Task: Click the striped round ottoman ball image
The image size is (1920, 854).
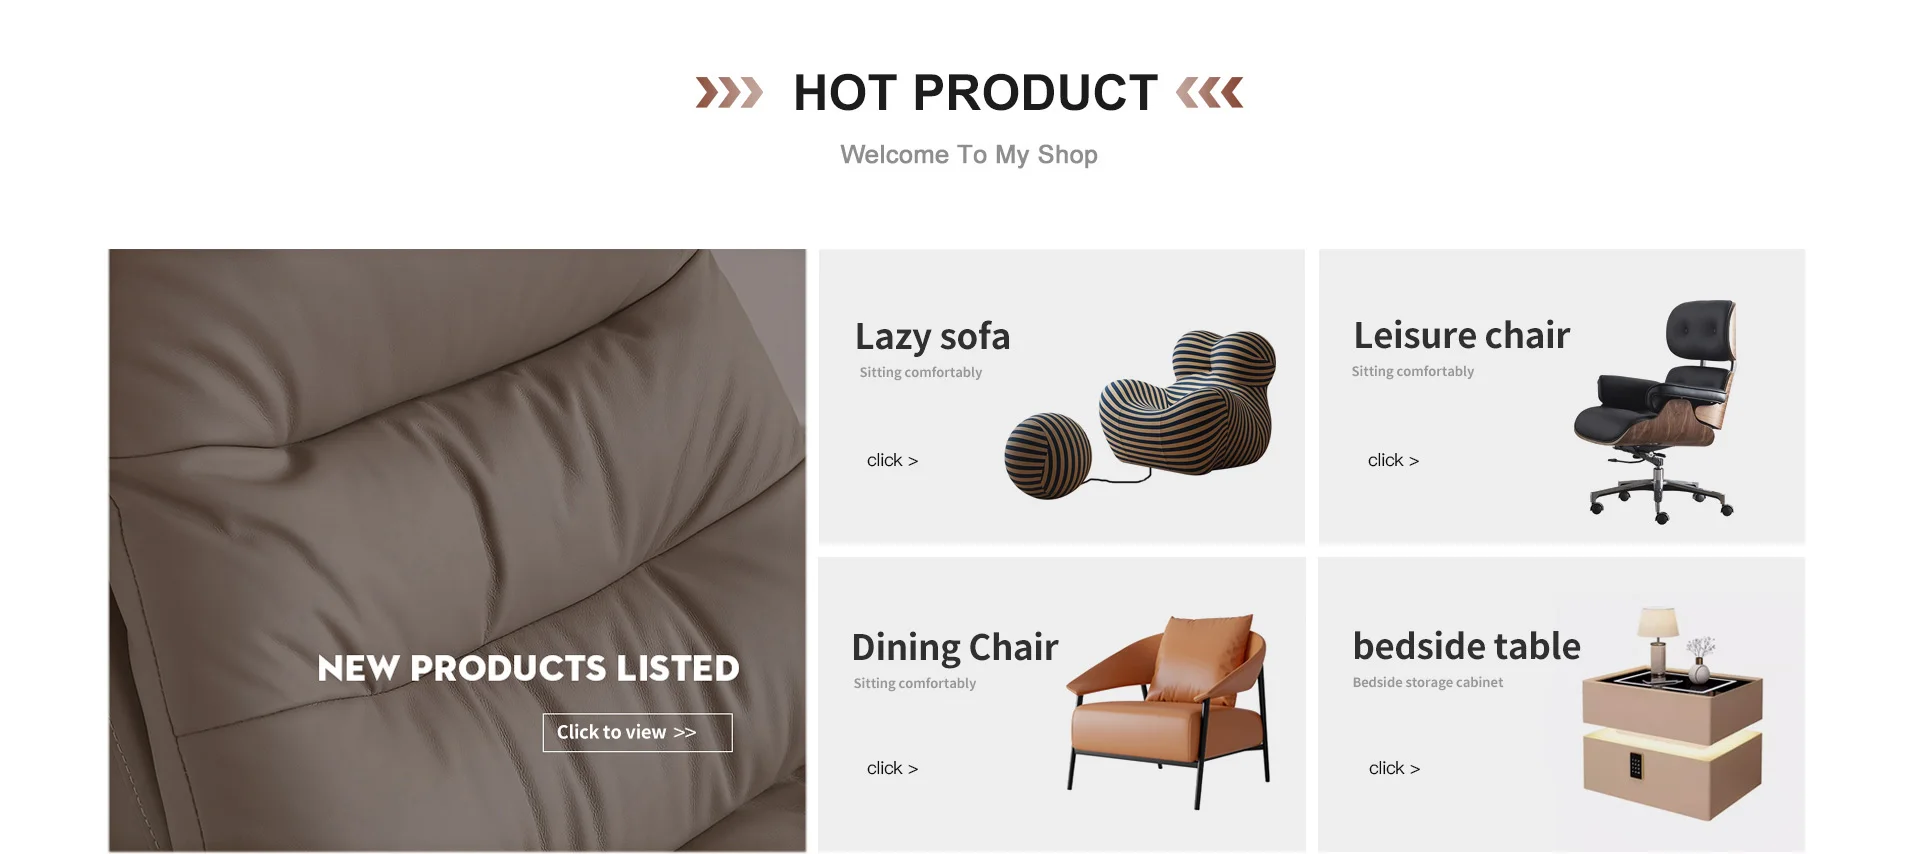Action: coord(1048,456)
